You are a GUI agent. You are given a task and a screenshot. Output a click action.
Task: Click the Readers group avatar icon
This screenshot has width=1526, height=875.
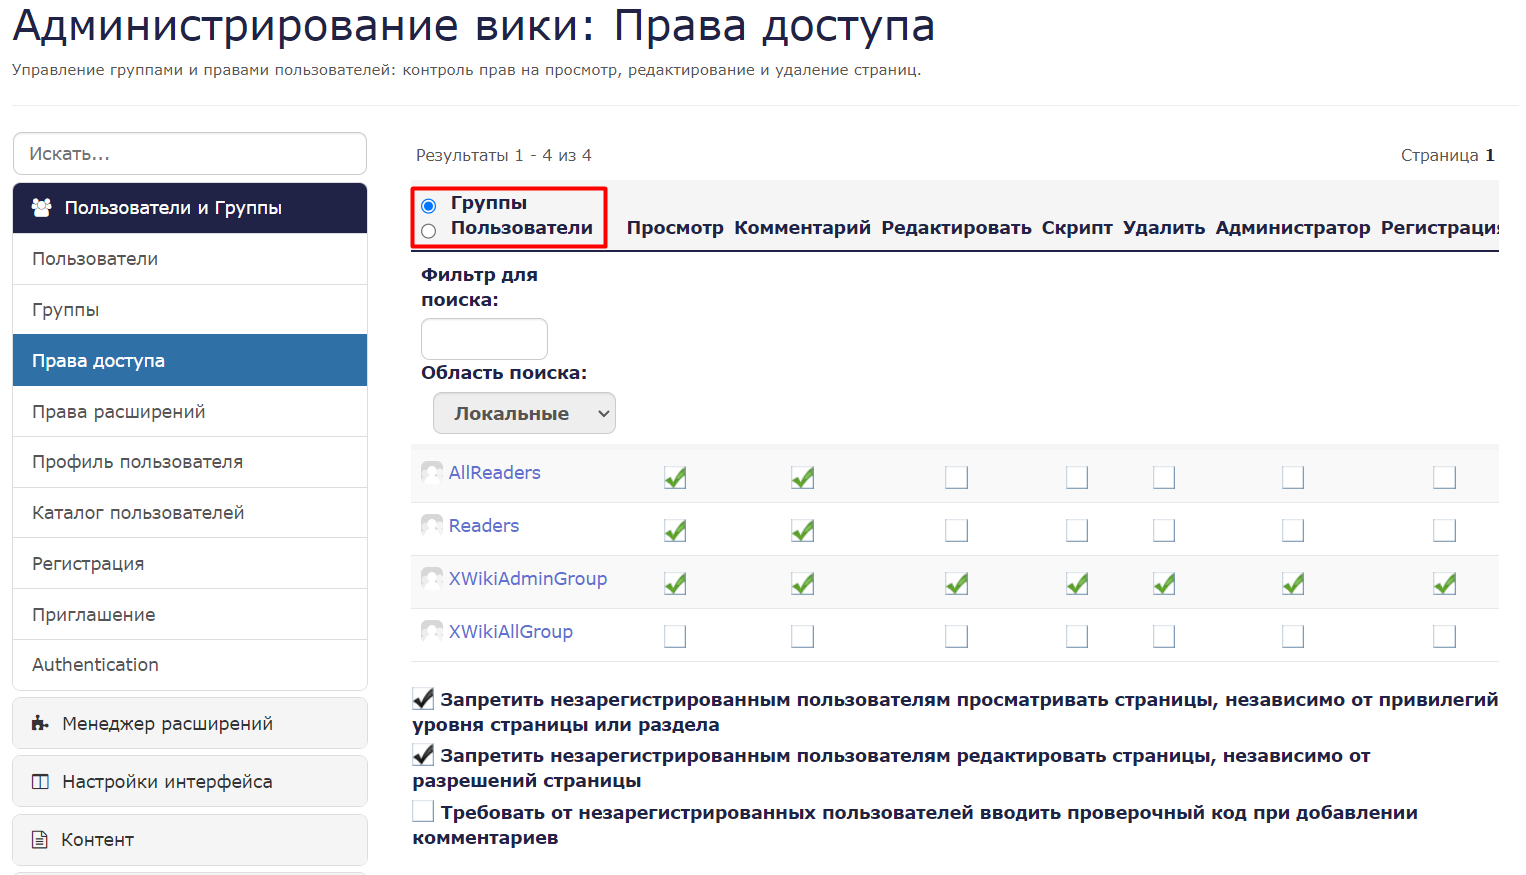(432, 525)
